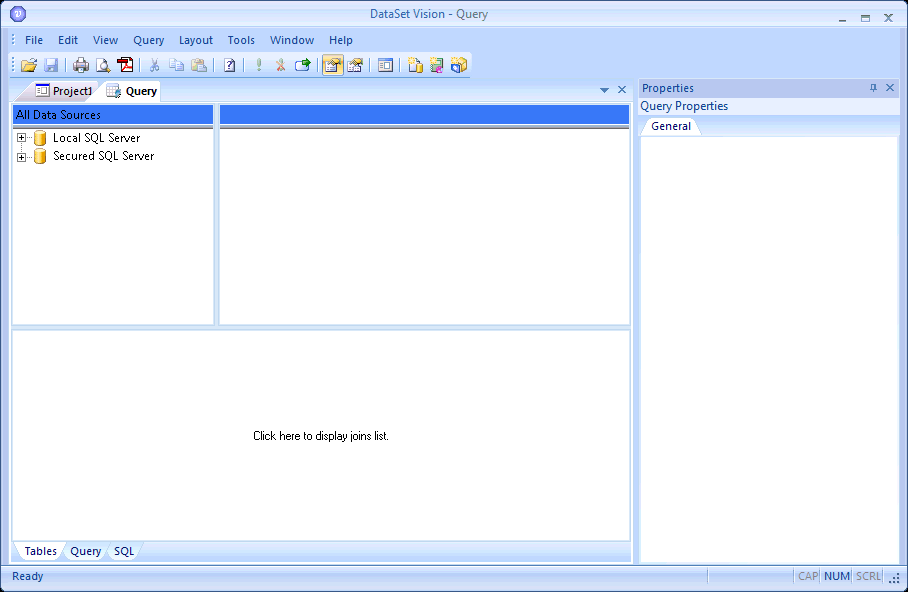Expand the Local SQL Server node
This screenshot has width=908, height=592.
pyautogui.click(x=21, y=138)
